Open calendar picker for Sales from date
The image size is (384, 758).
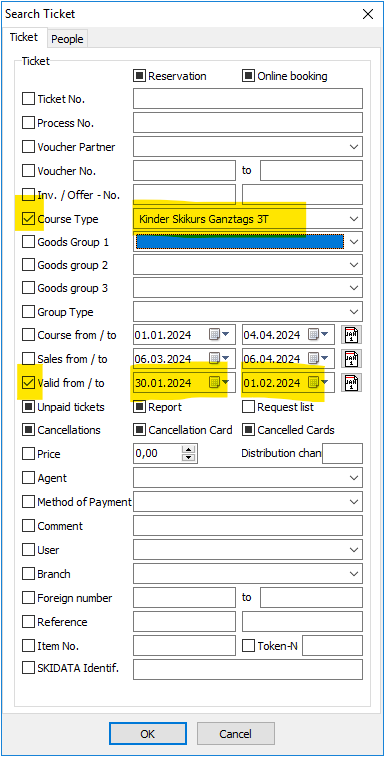click(x=219, y=359)
